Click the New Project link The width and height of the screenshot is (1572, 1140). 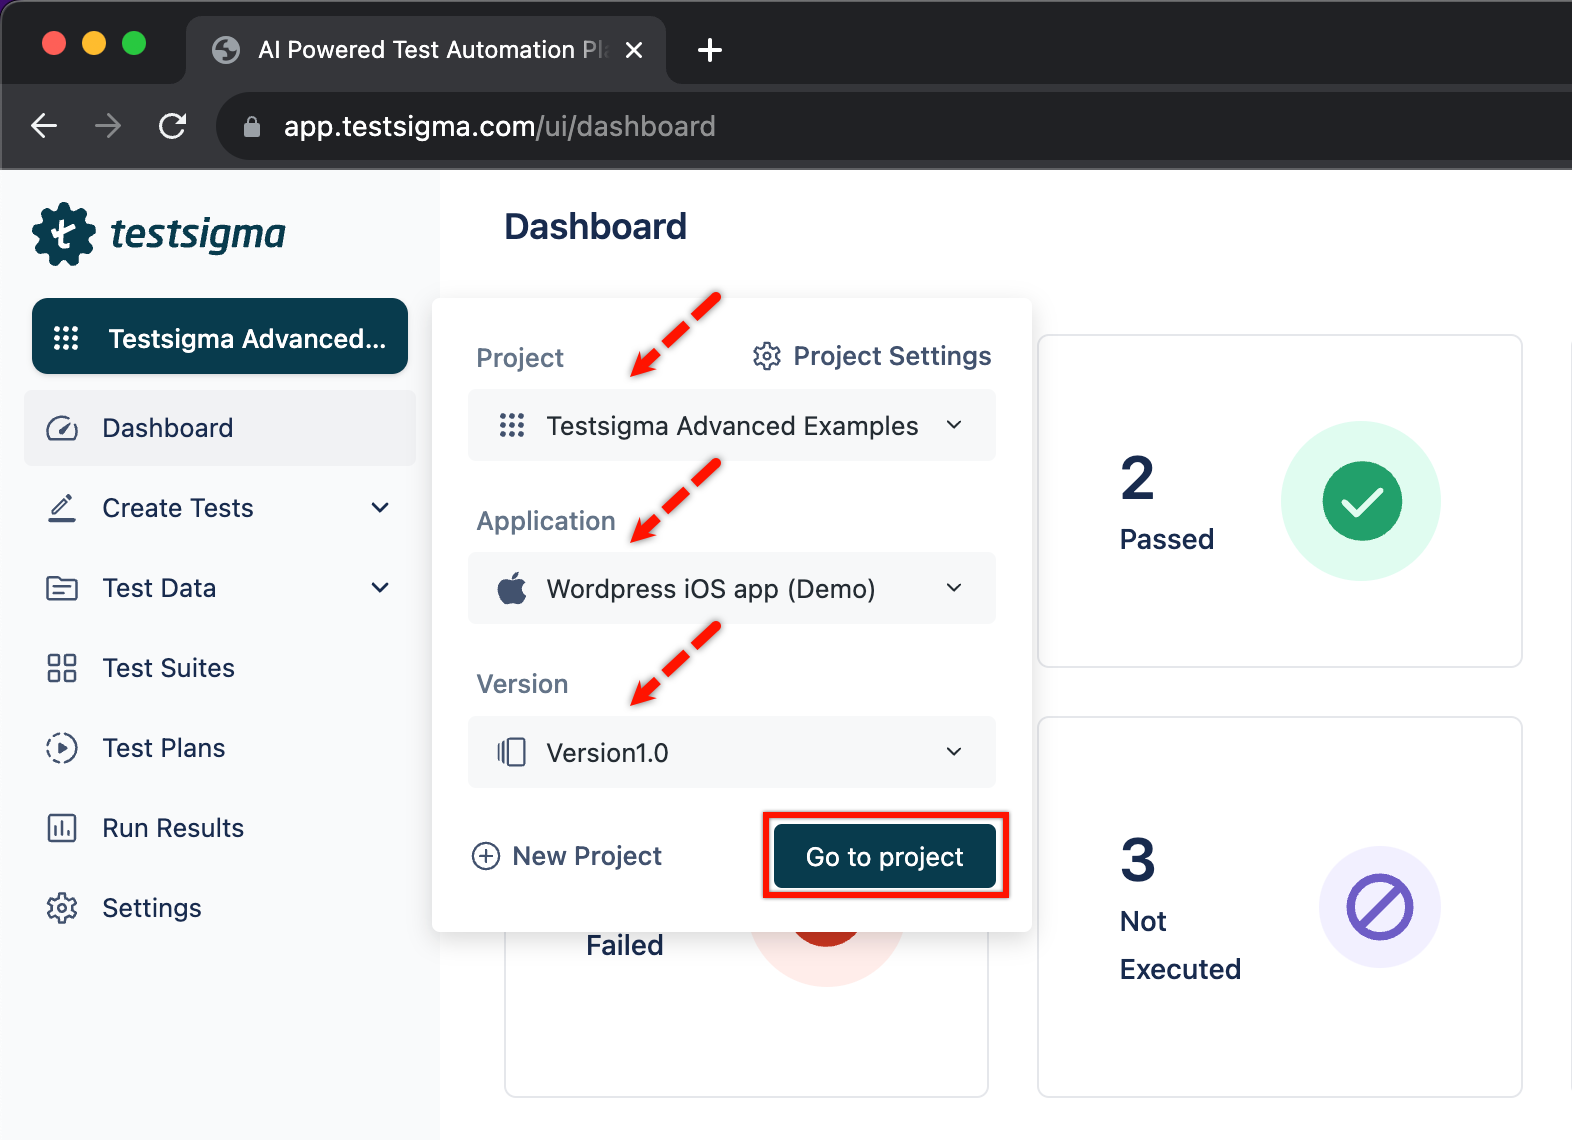click(x=567, y=856)
